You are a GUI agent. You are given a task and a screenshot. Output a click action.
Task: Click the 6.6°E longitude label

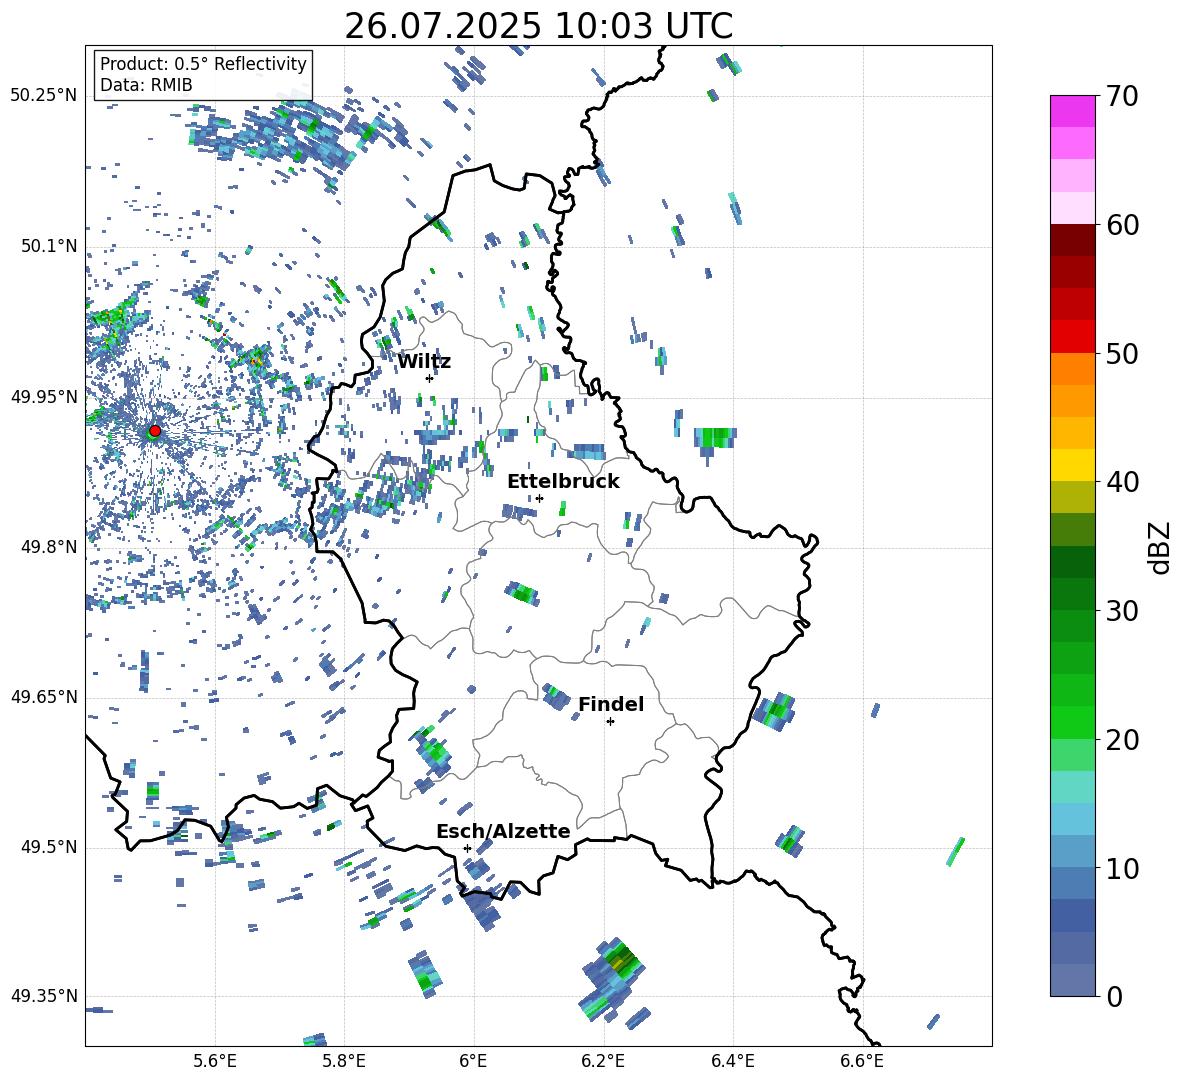click(x=862, y=1061)
